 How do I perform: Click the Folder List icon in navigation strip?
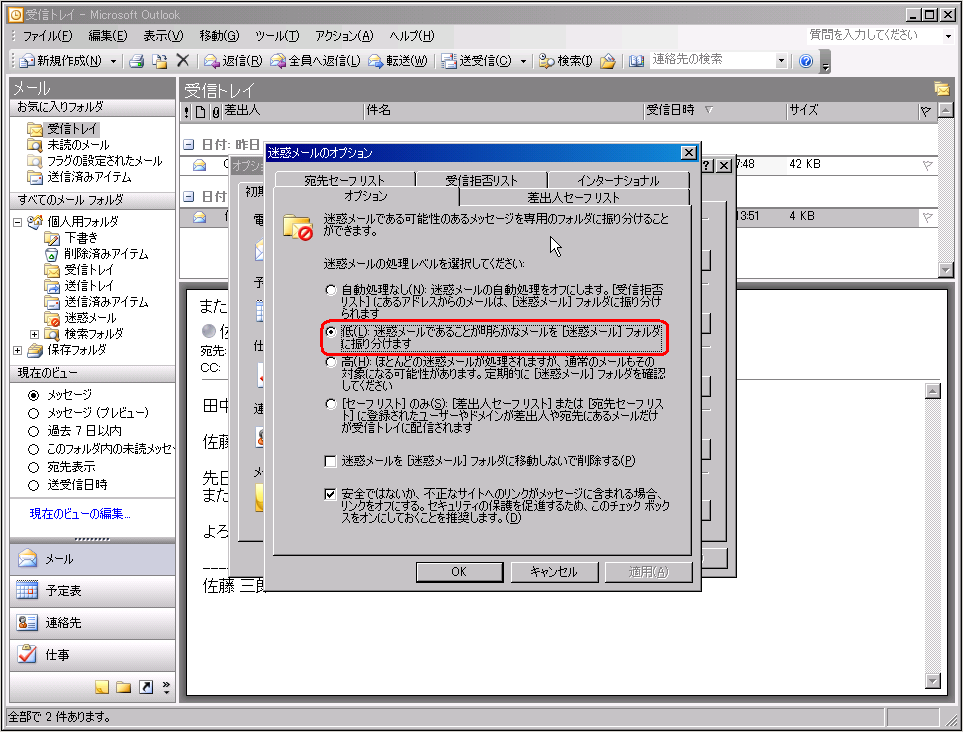point(123,687)
